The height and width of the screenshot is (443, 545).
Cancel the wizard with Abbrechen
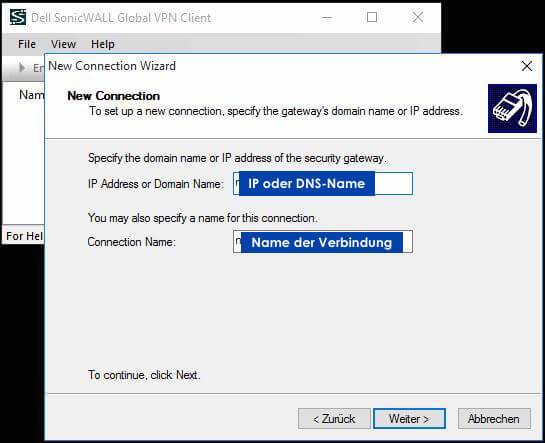(494, 418)
